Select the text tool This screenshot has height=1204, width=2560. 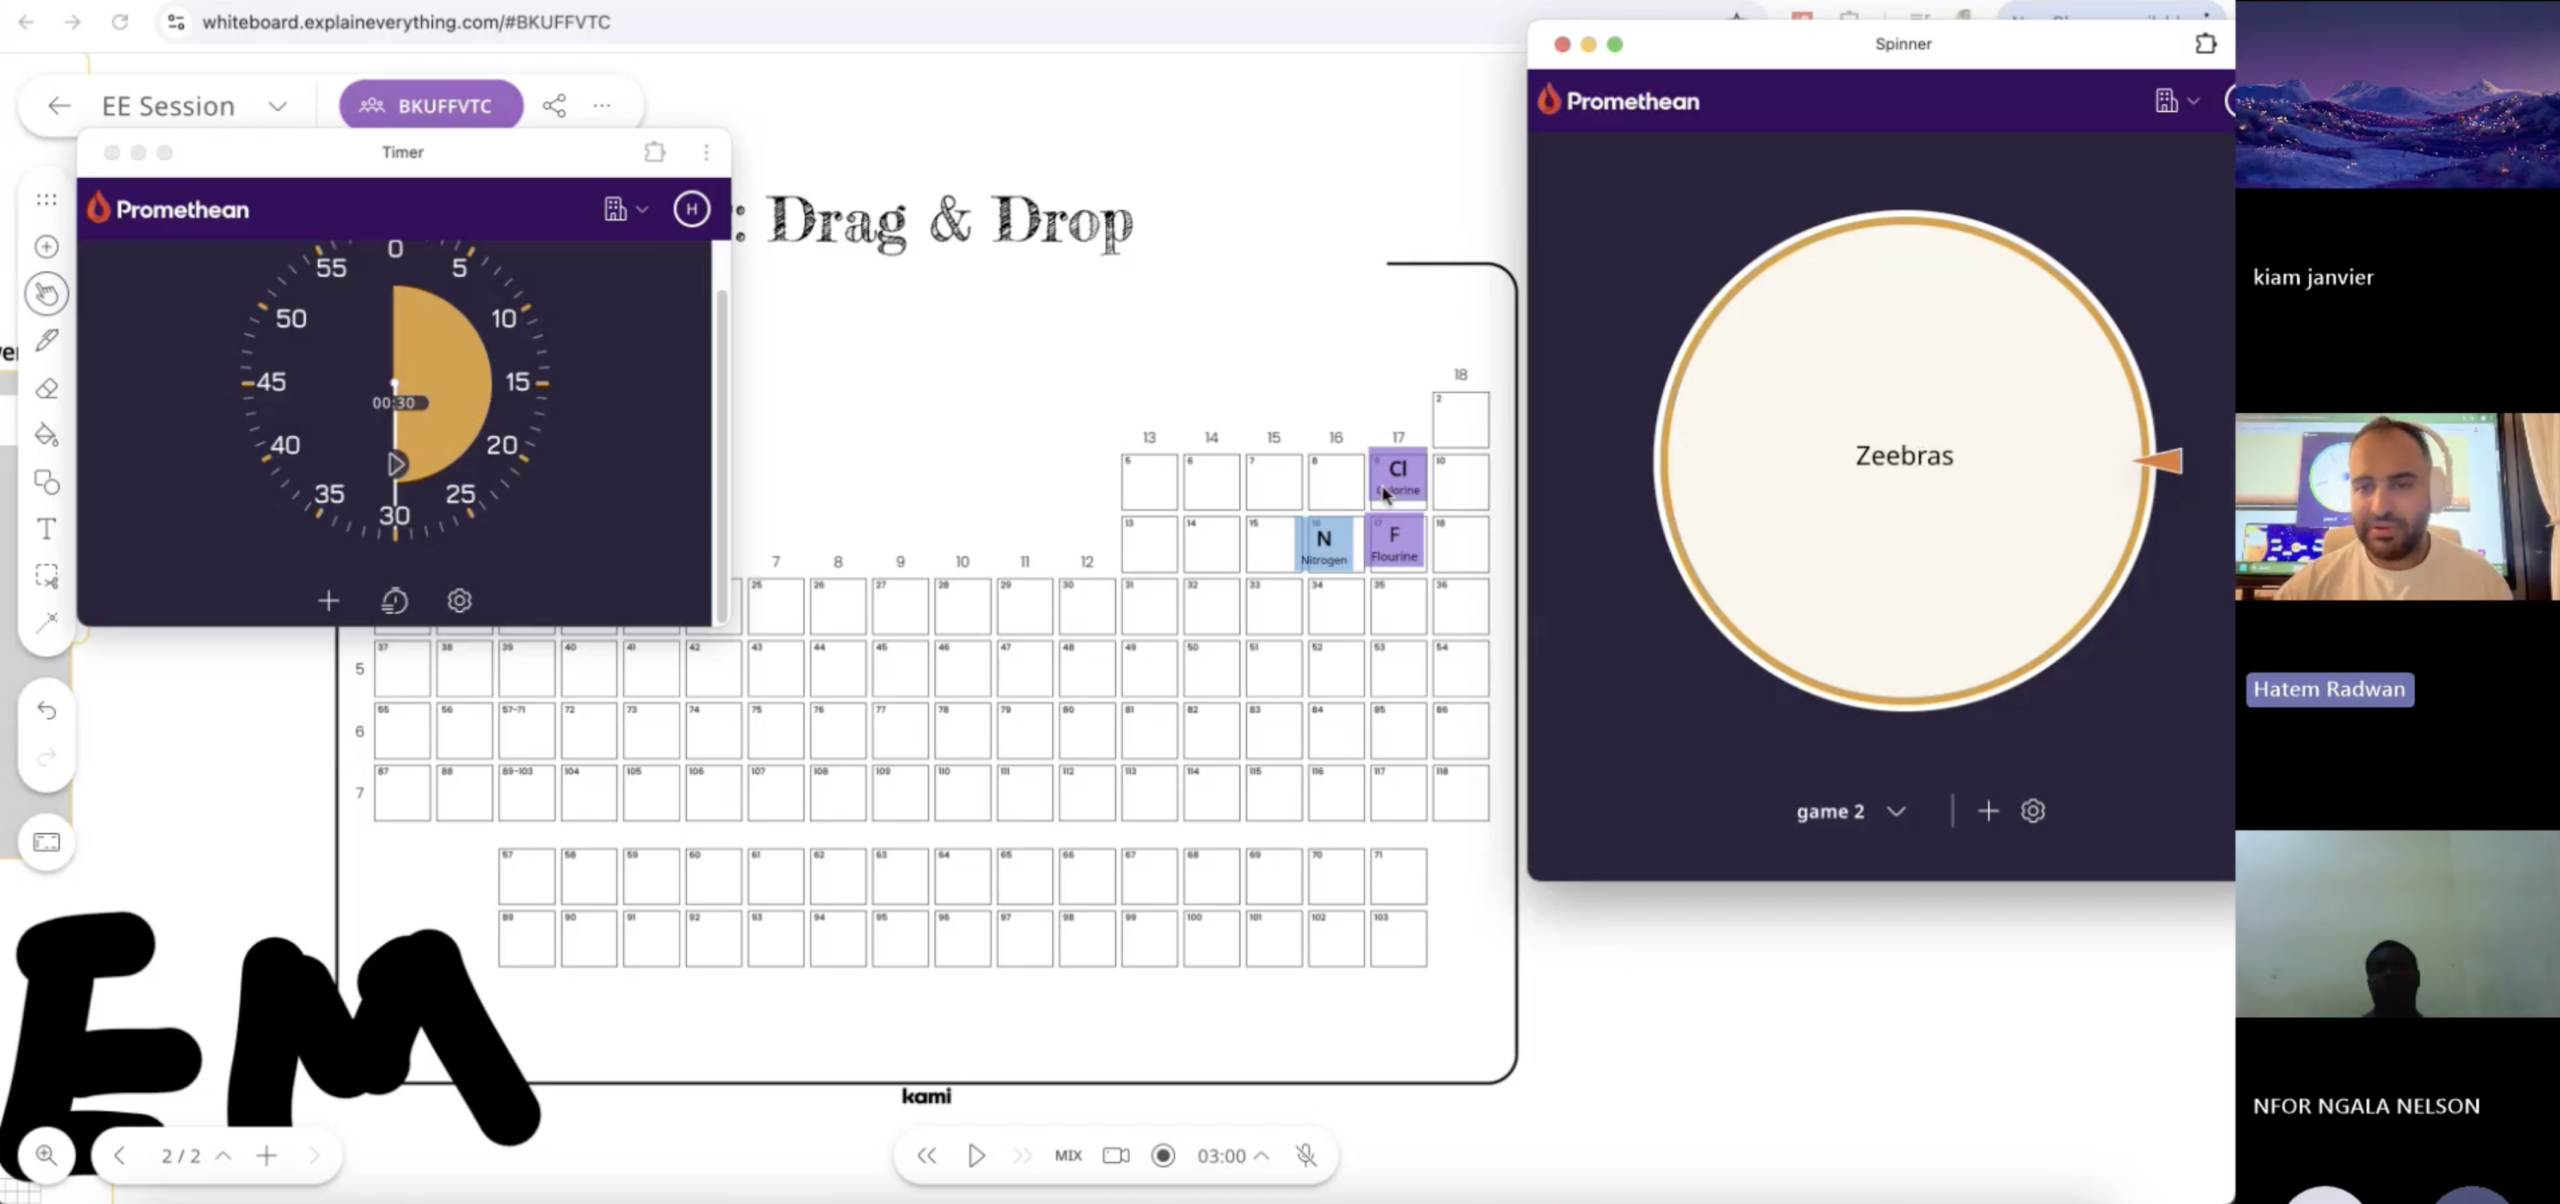click(x=46, y=529)
